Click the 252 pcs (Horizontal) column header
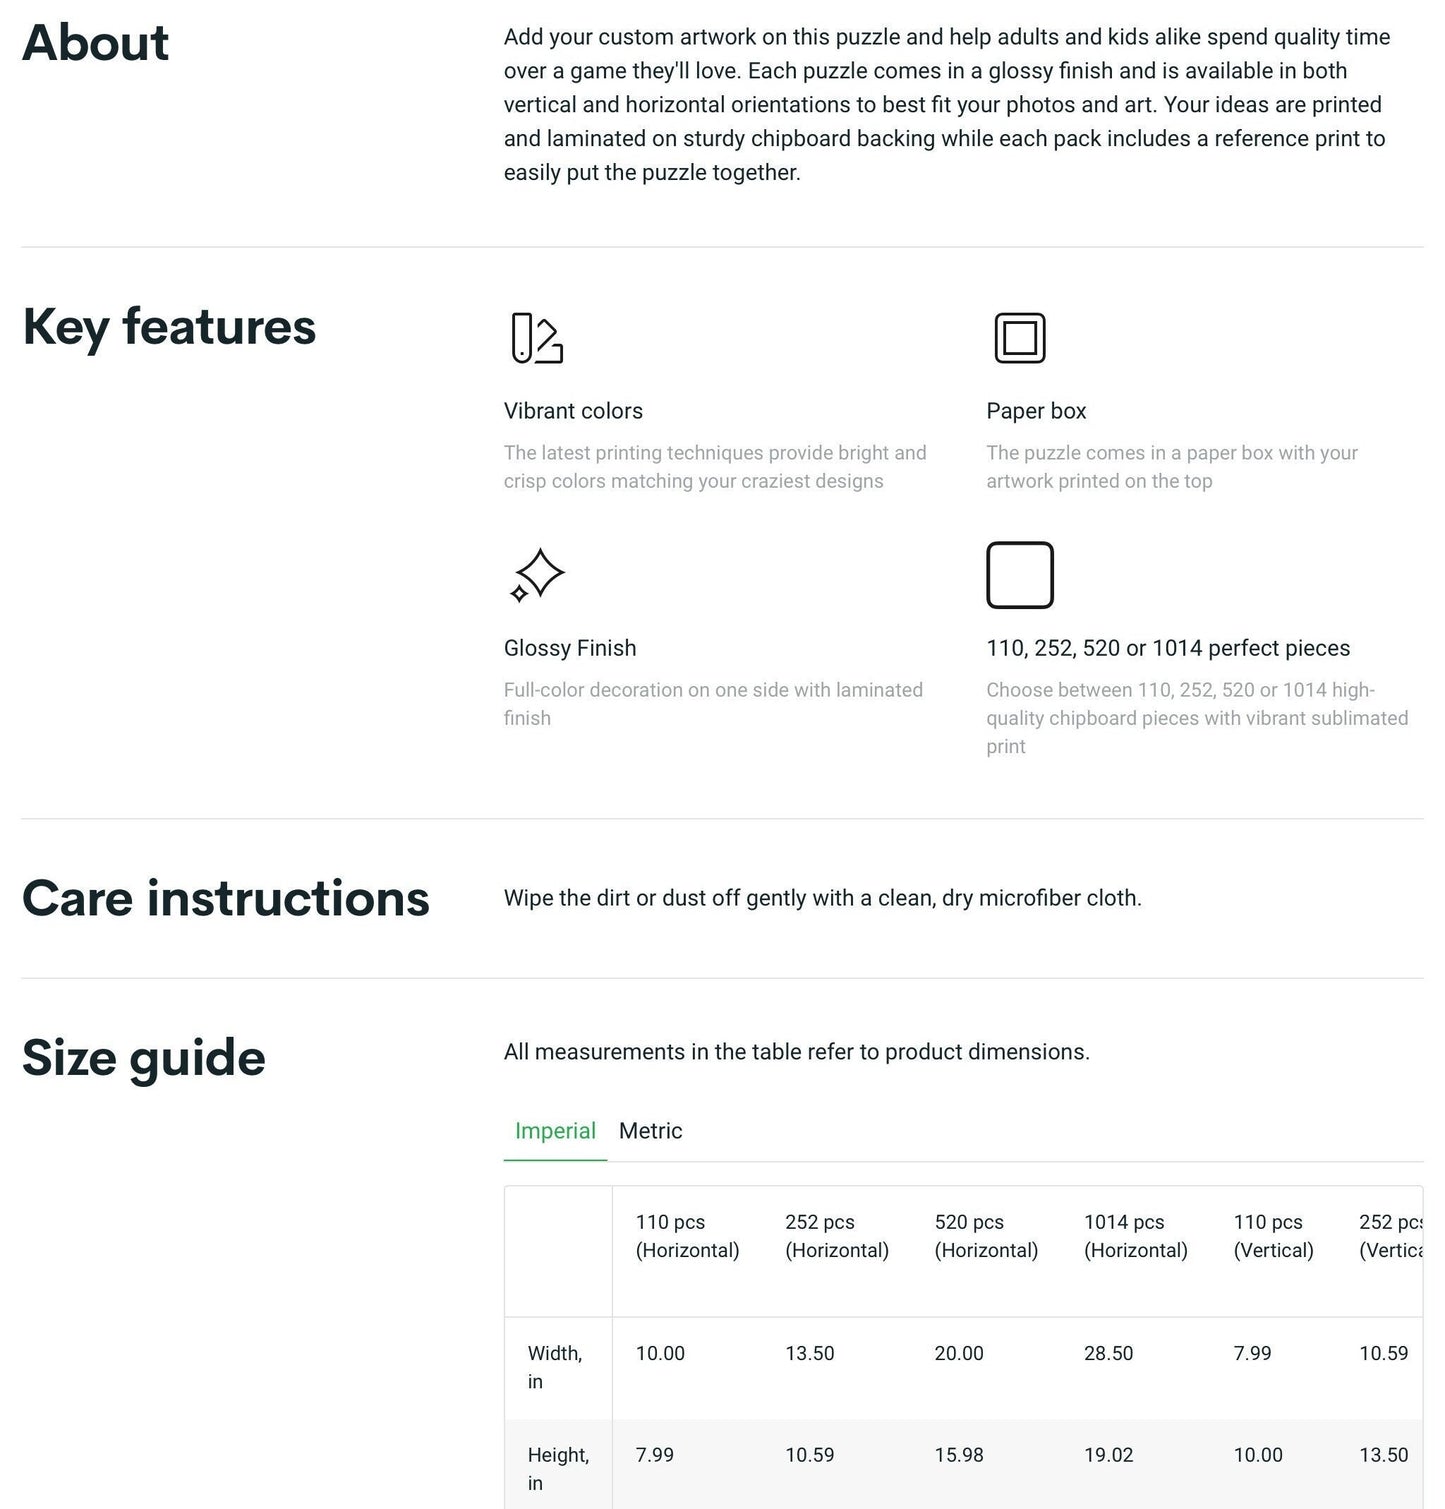Image resolution: width=1445 pixels, height=1509 pixels. click(837, 1236)
